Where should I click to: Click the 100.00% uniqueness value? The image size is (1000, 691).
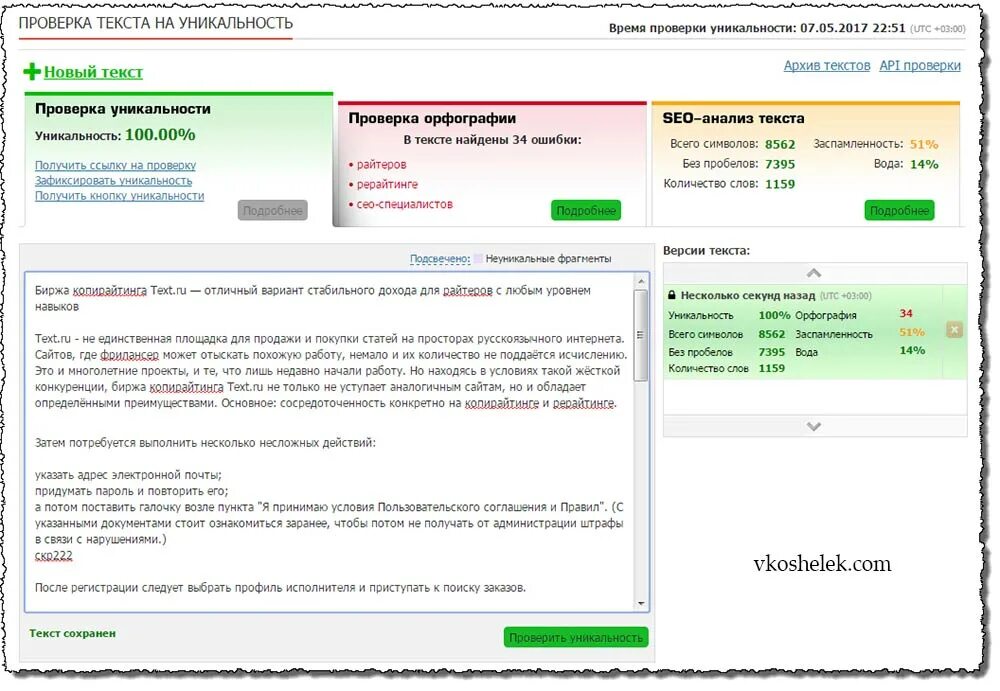(x=160, y=135)
